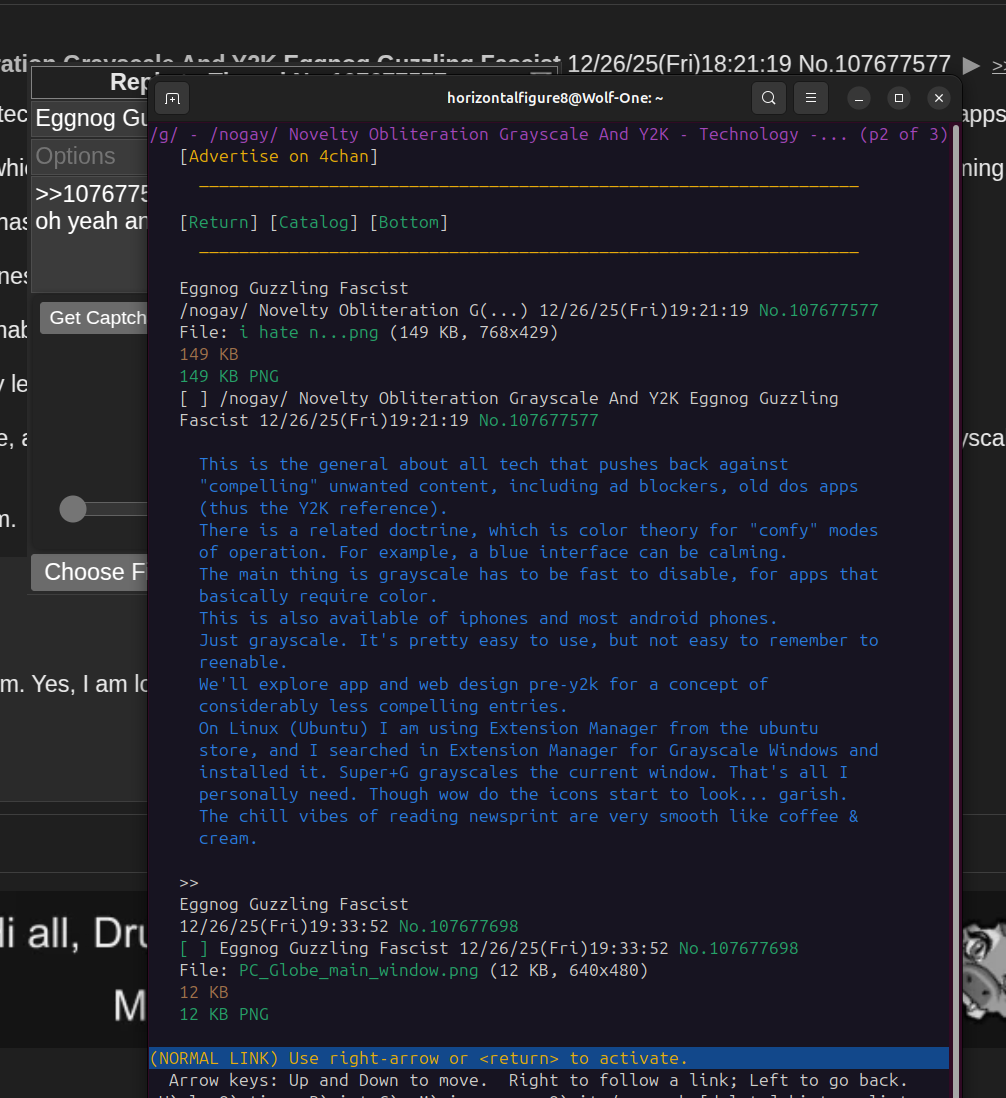Click Choose File button in browser reply form

pyautogui.click(x=90, y=572)
